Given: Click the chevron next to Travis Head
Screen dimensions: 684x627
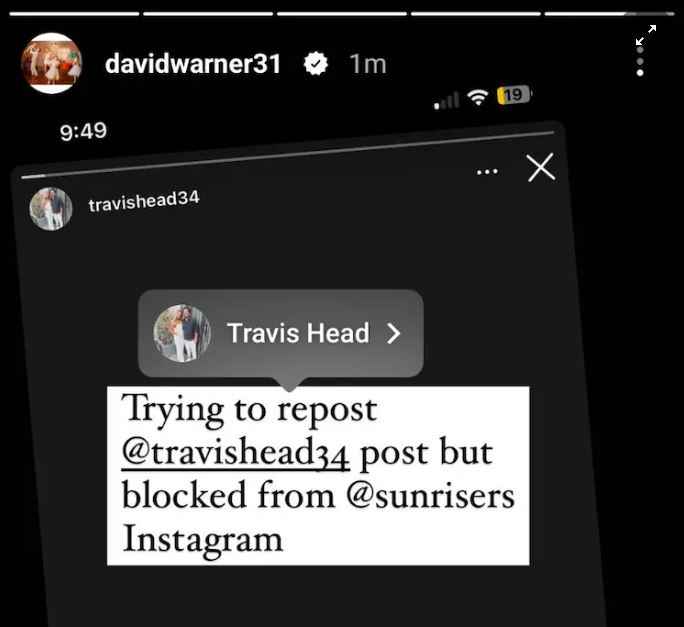Looking at the screenshot, I should tap(394, 334).
